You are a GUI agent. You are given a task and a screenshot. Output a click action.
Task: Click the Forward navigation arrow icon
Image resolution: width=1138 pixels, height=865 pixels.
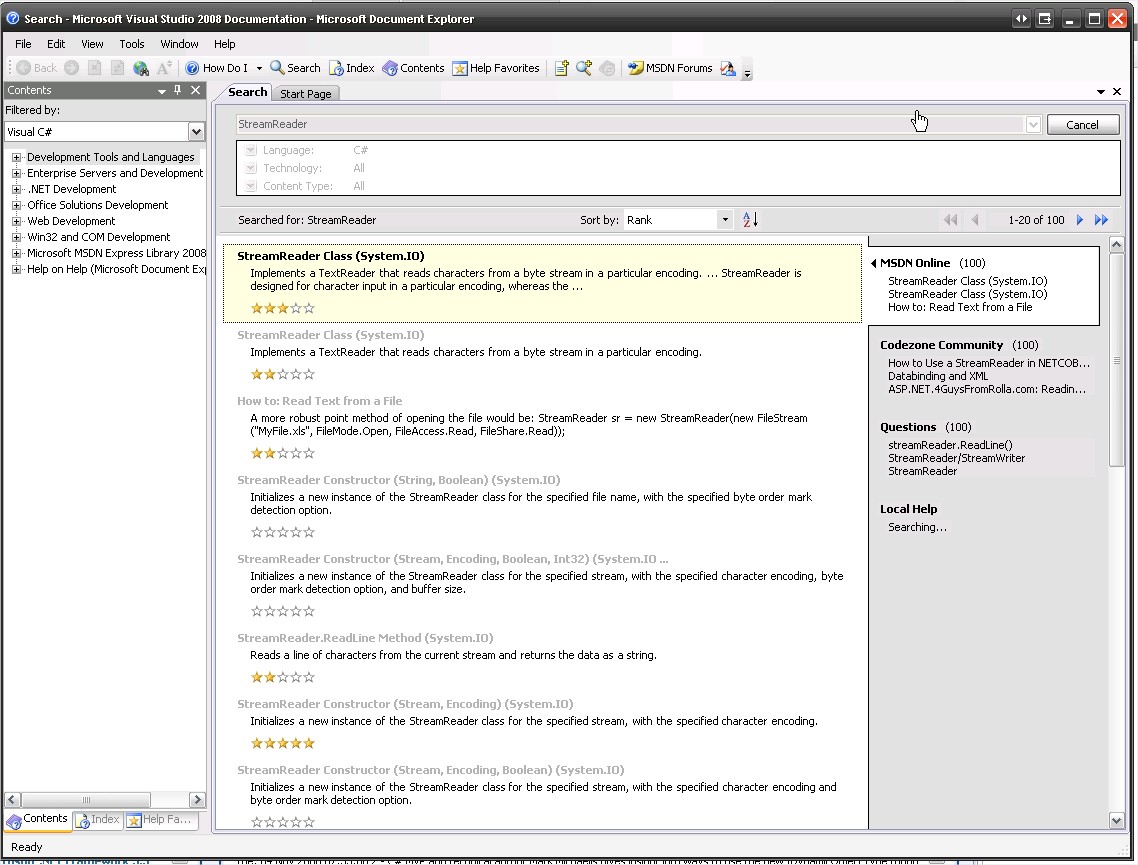(71, 68)
